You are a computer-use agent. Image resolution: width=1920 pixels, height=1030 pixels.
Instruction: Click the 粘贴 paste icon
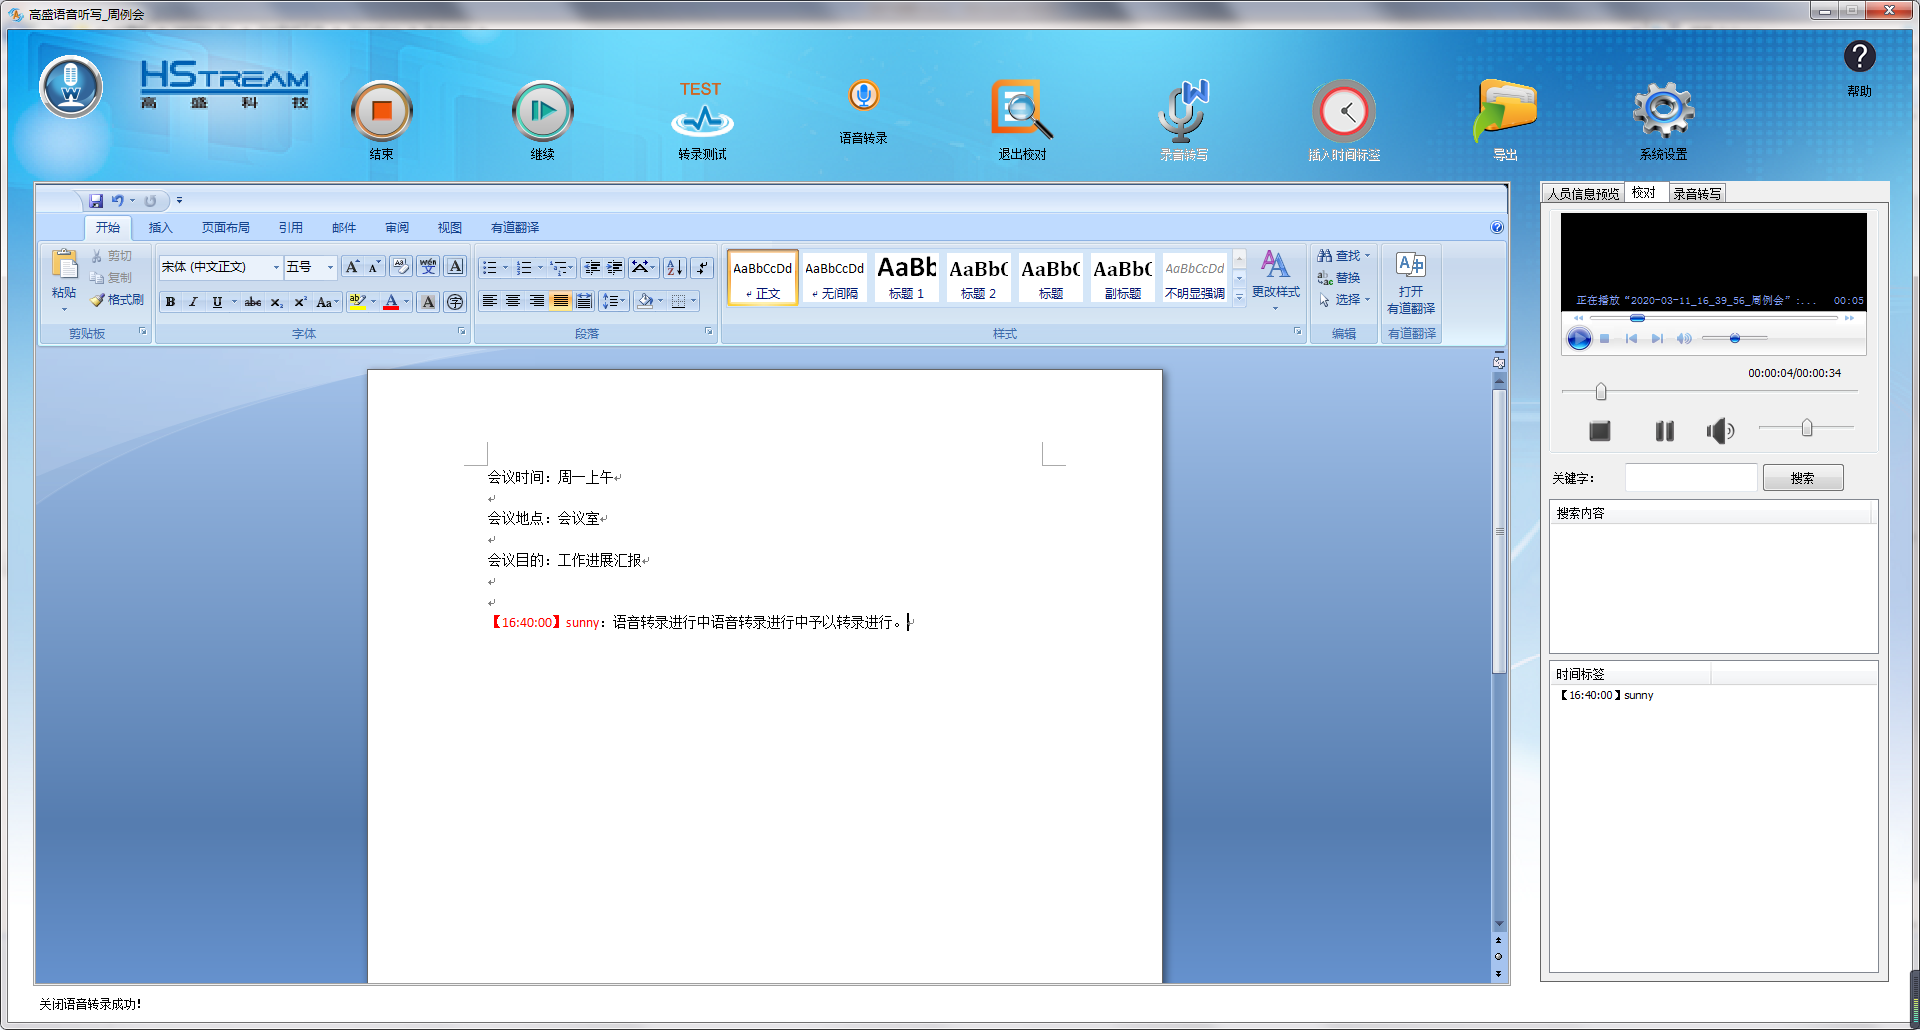coord(64,265)
